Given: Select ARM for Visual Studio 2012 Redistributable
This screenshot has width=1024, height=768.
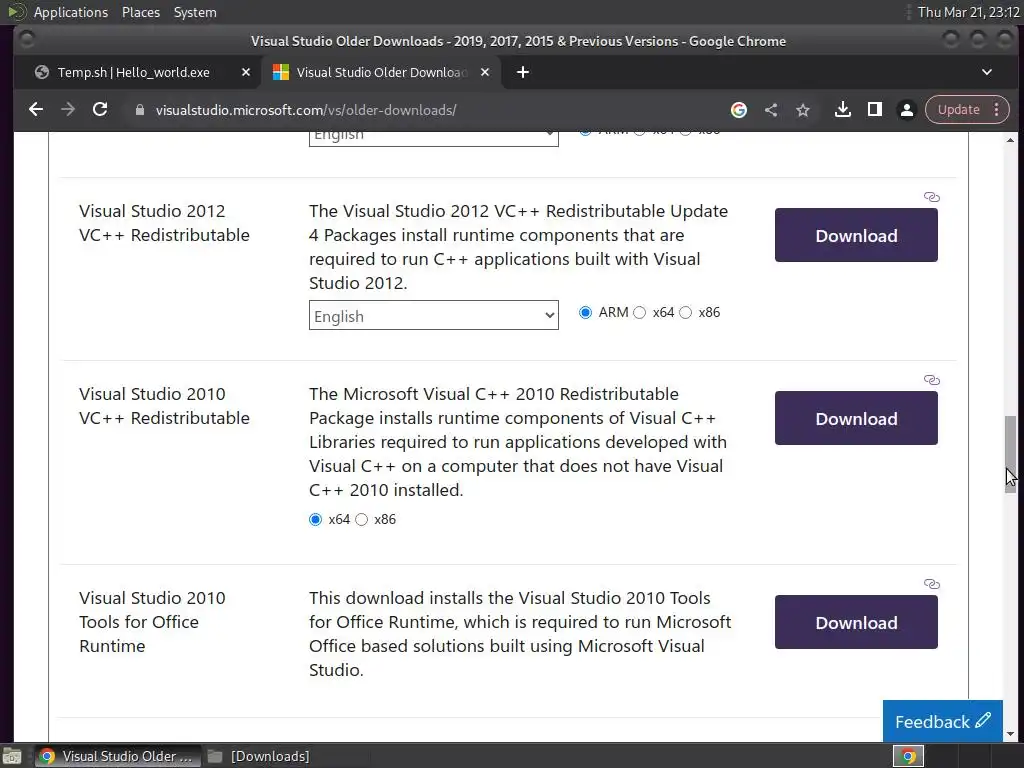Looking at the screenshot, I should tap(585, 312).
